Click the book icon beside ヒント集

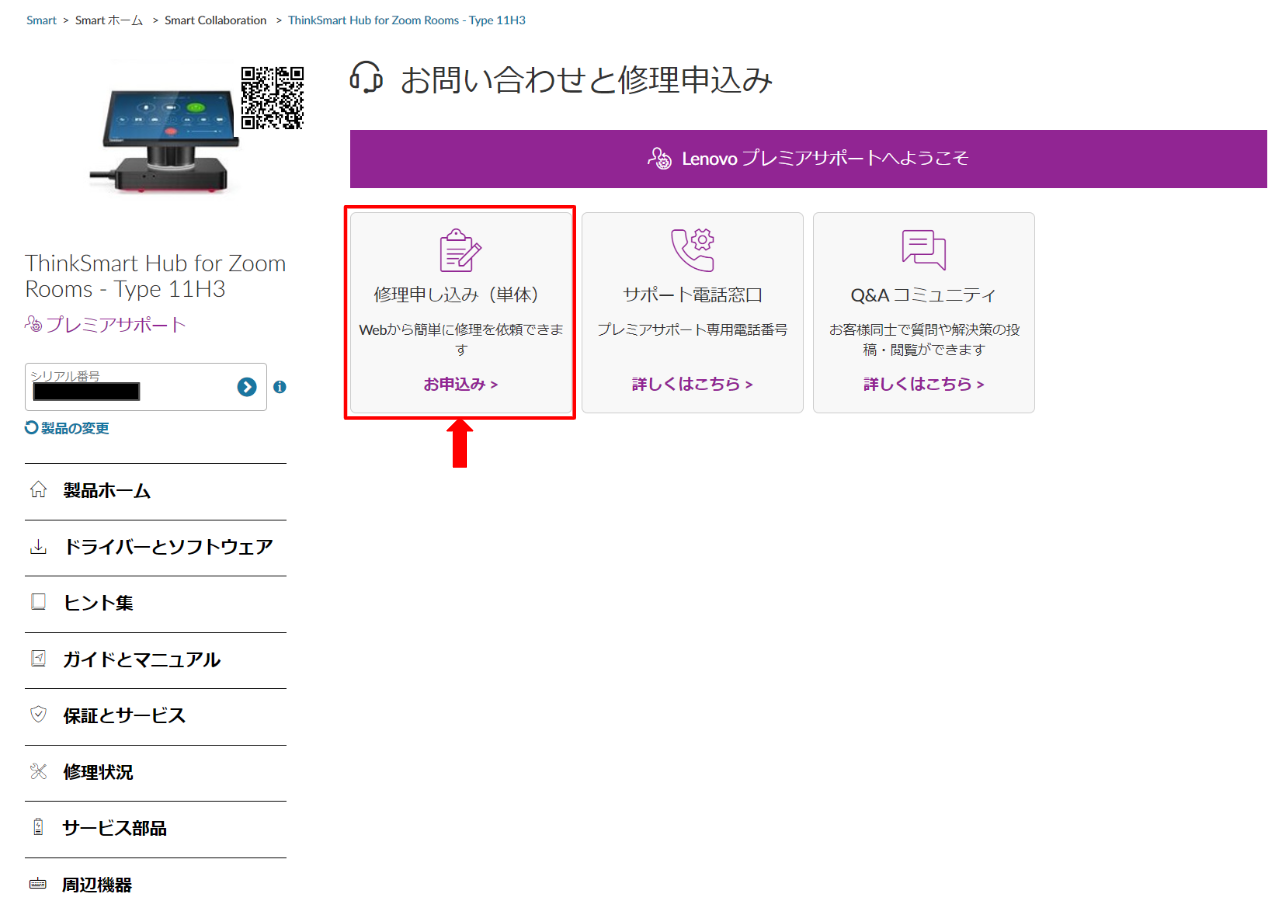click(x=39, y=603)
